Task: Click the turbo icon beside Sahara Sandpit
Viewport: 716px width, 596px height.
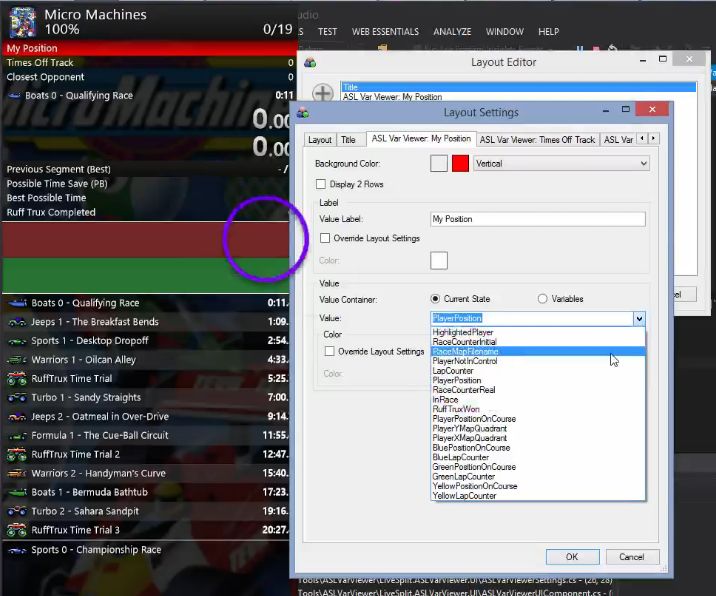Action: point(17,511)
